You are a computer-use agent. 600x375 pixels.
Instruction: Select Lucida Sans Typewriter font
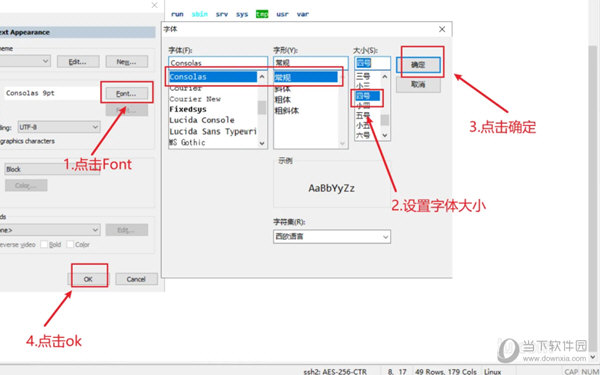tap(213, 131)
